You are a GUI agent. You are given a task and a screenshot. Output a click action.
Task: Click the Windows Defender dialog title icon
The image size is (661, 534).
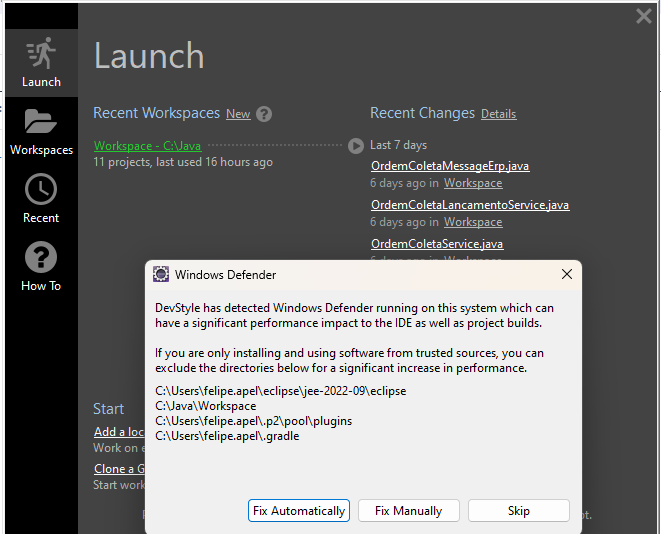tap(161, 274)
